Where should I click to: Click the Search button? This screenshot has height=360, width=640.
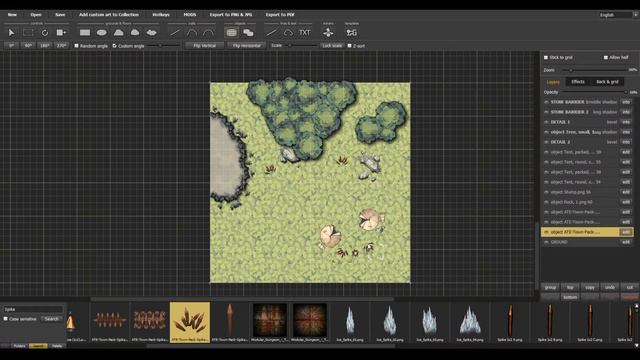point(51,319)
